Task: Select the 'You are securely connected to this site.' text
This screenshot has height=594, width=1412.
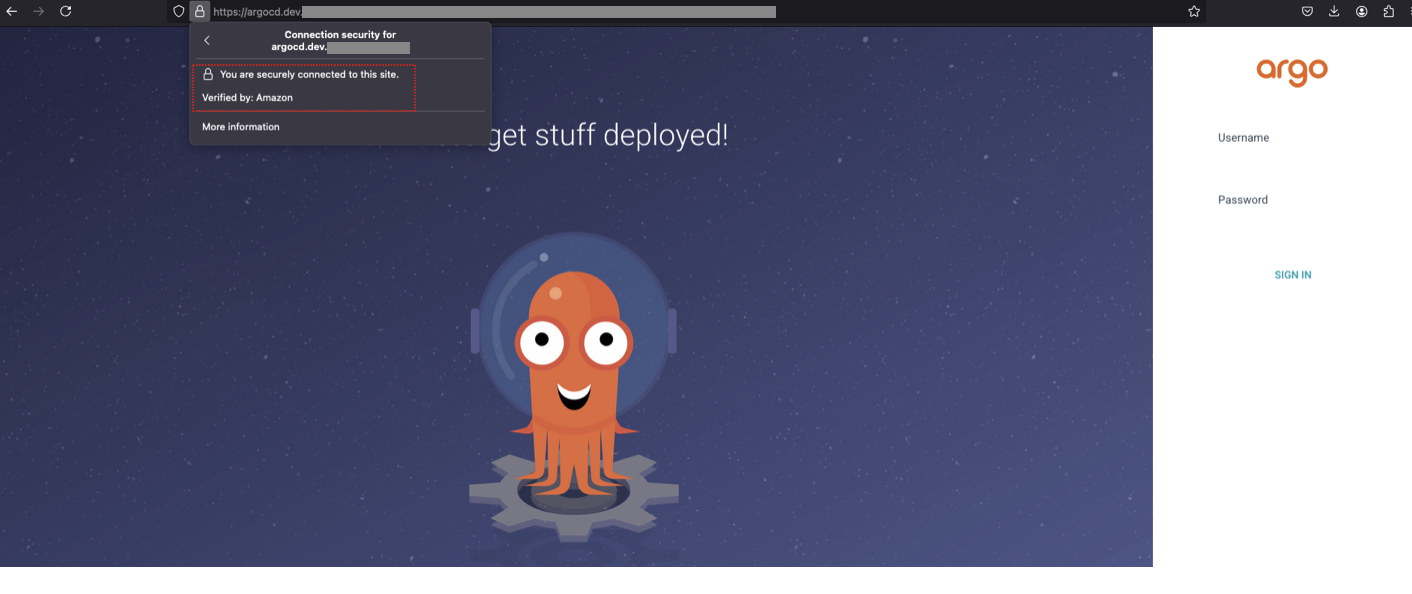Action: pyautogui.click(x=309, y=74)
